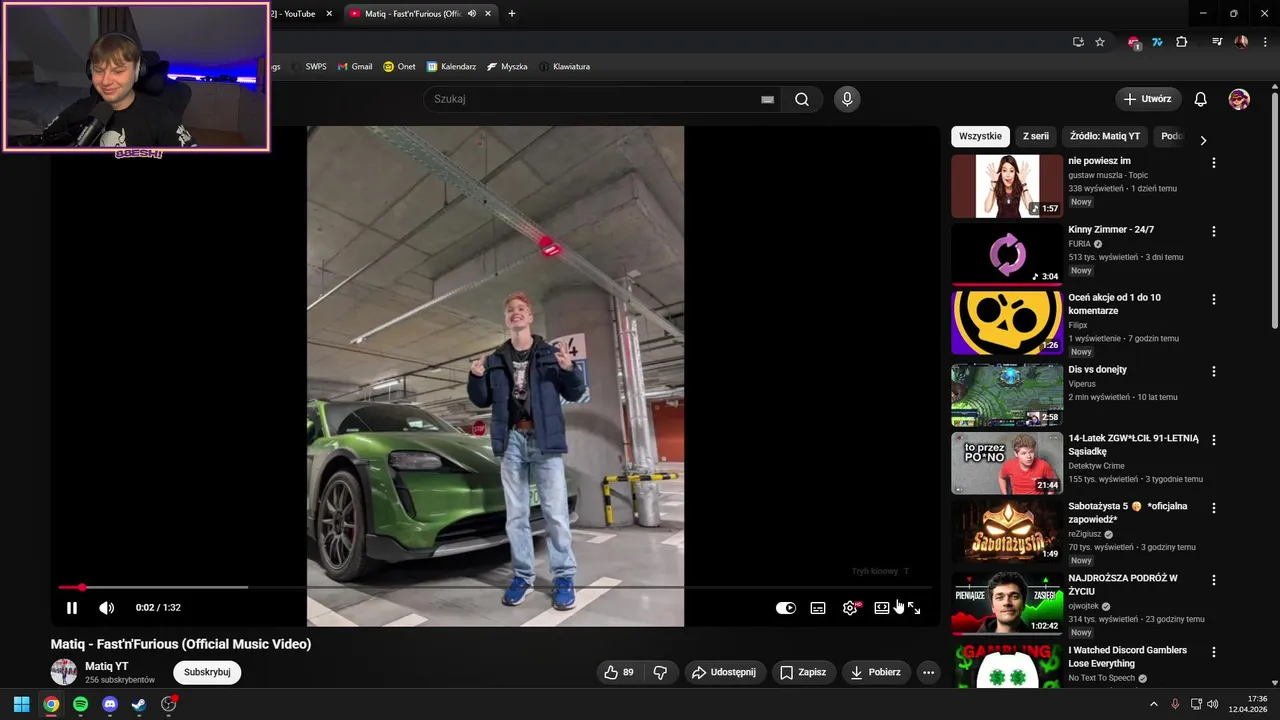This screenshot has width=1280, height=720.
Task: Toggle subtitles/captions in the player
Action: pos(818,608)
